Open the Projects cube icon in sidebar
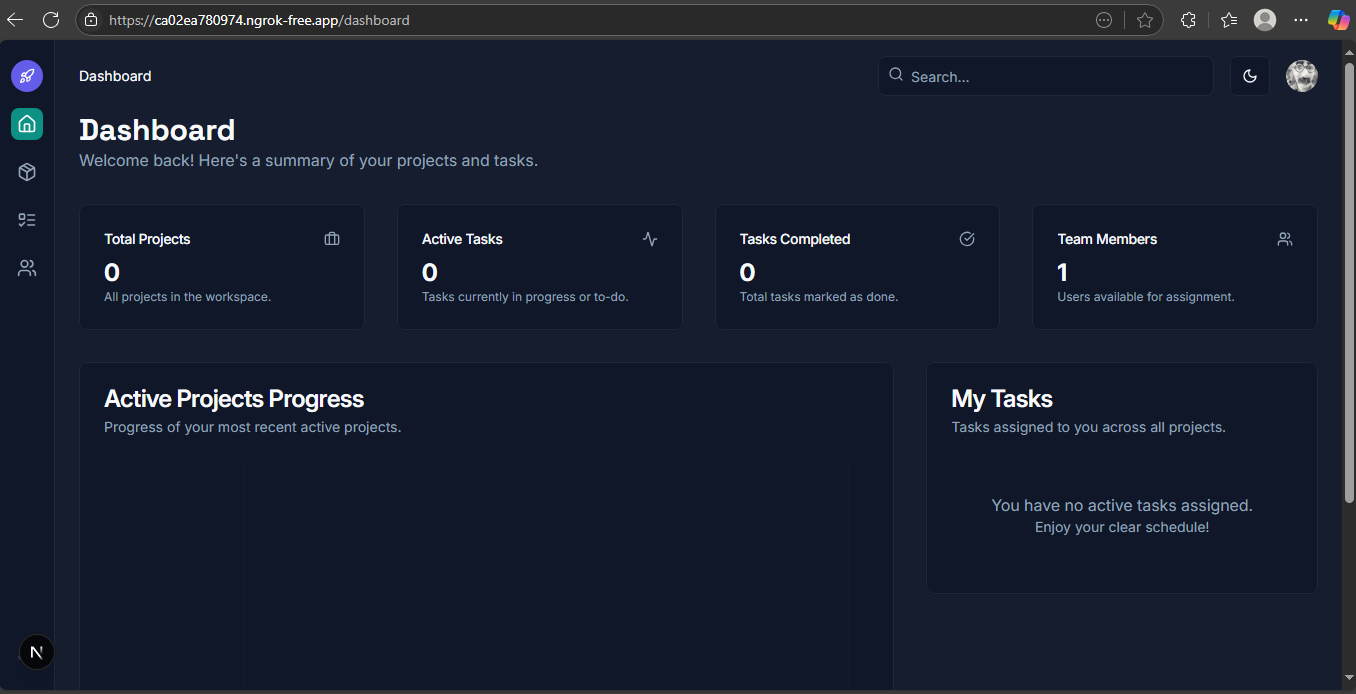The image size is (1356, 694). (x=27, y=172)
